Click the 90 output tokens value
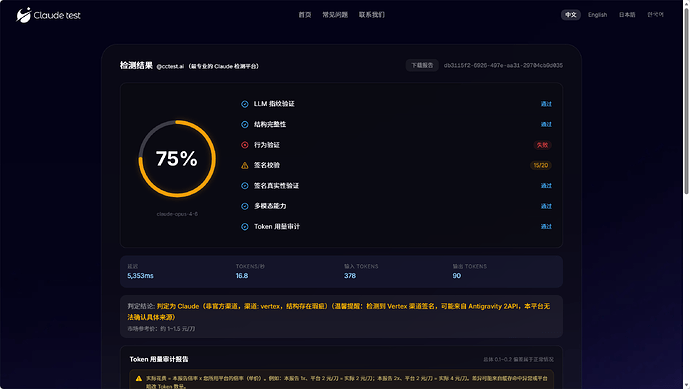This screenshot has width=690, height=389. [457, 276]
